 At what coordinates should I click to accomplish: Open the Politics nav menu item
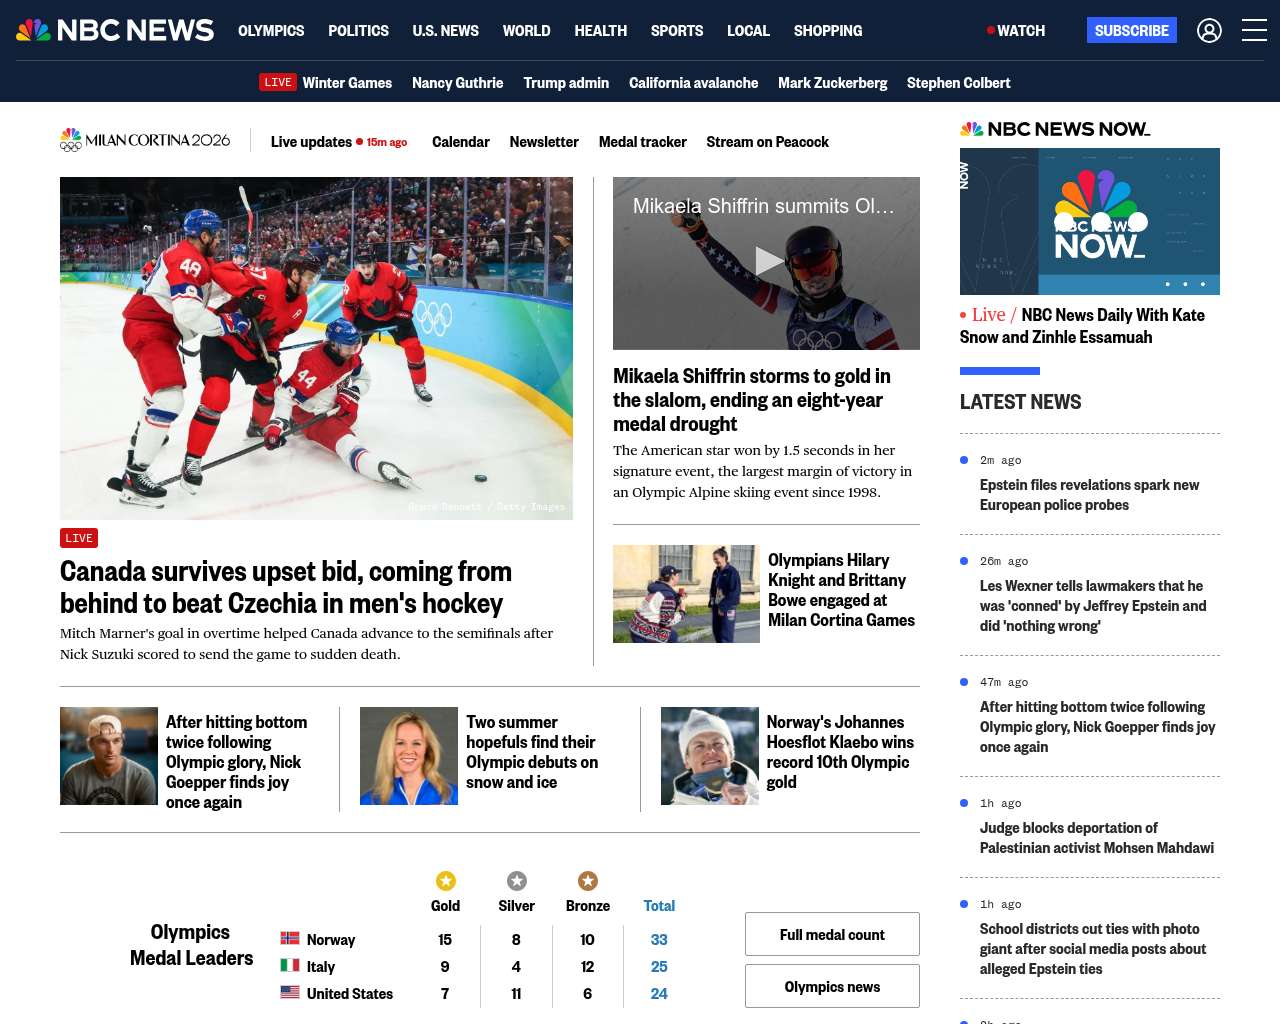click(x=359, y=31)
